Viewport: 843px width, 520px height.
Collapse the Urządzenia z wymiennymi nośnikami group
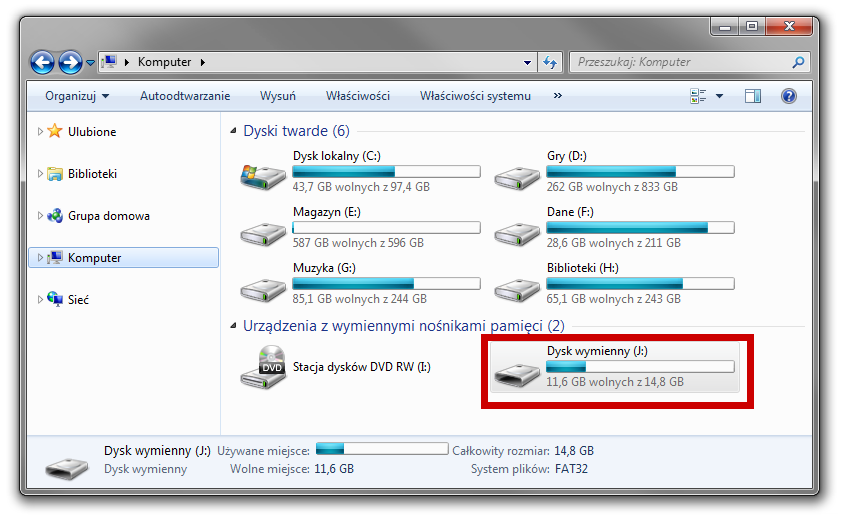click(x=233, y=325)
